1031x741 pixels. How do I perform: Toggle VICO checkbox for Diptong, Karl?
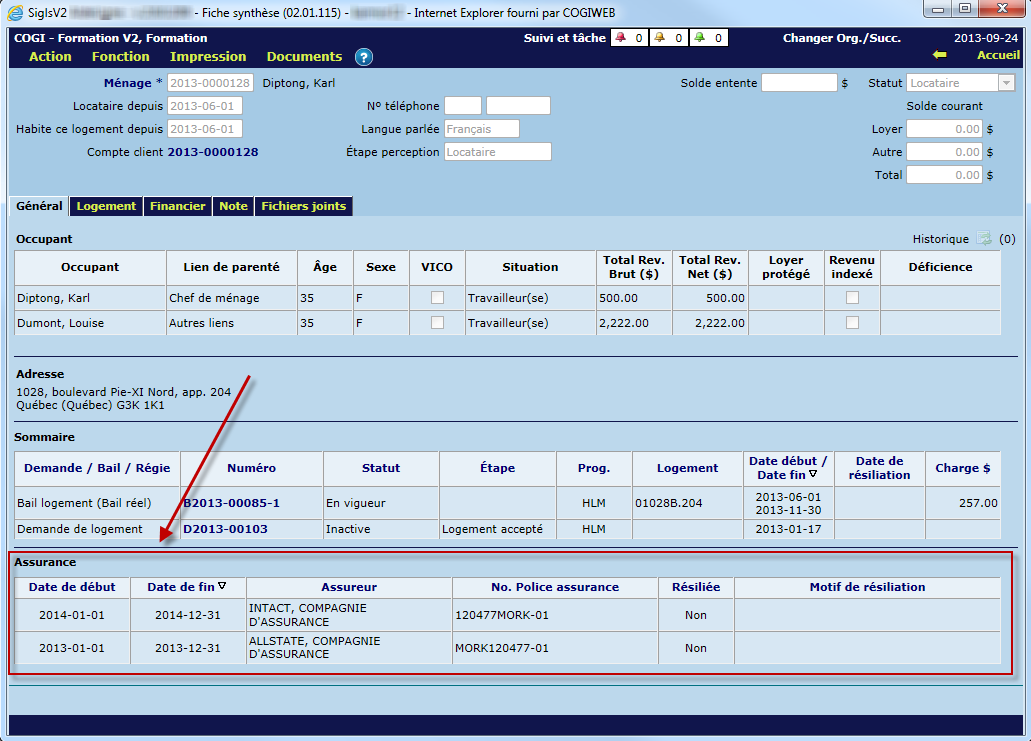coord(437,297)
